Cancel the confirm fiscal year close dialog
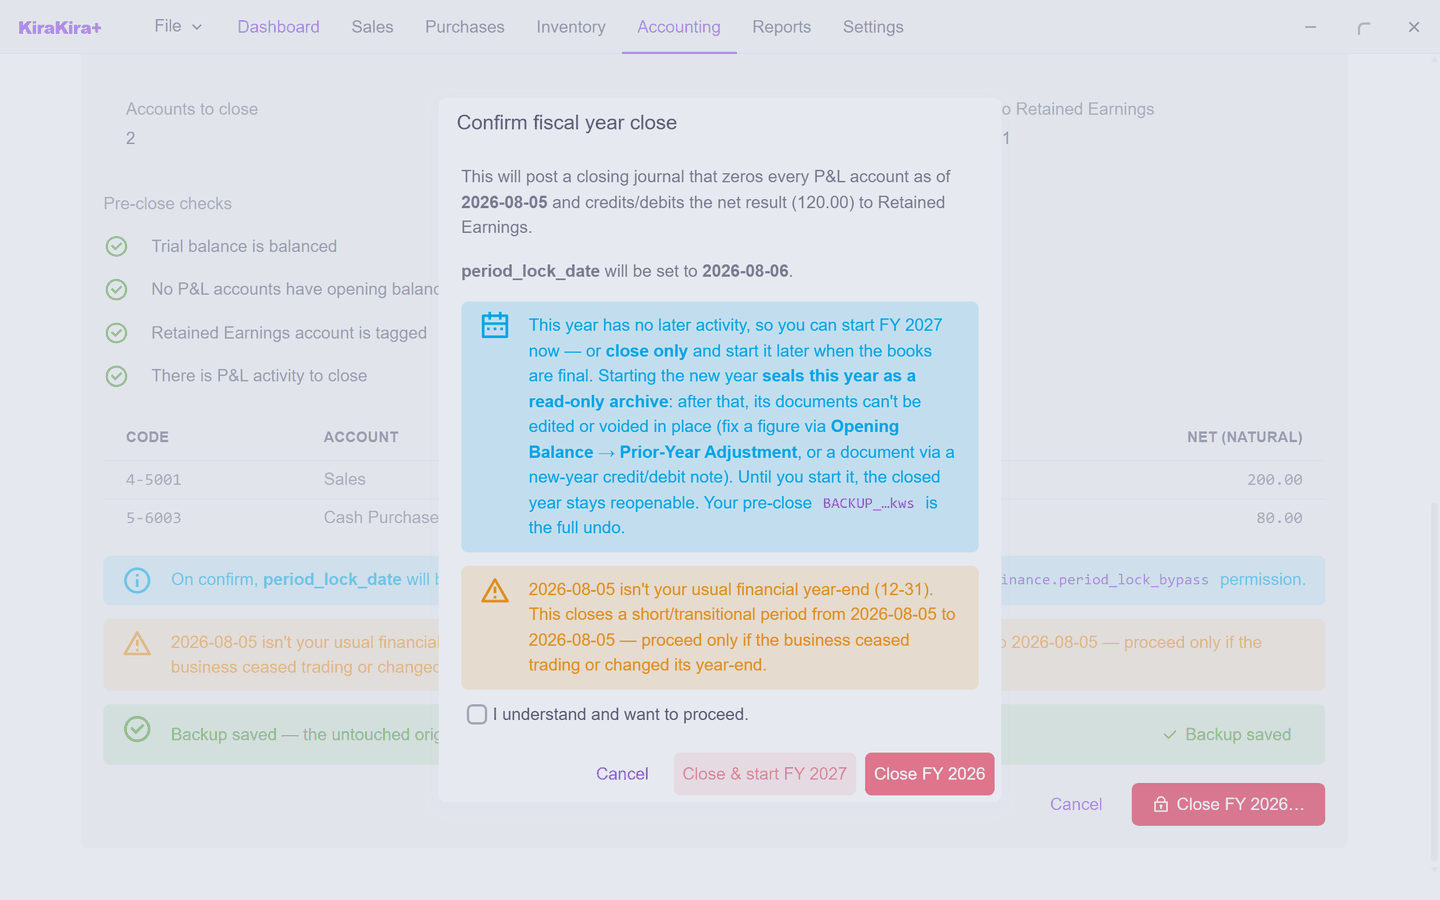 [622, 774]
